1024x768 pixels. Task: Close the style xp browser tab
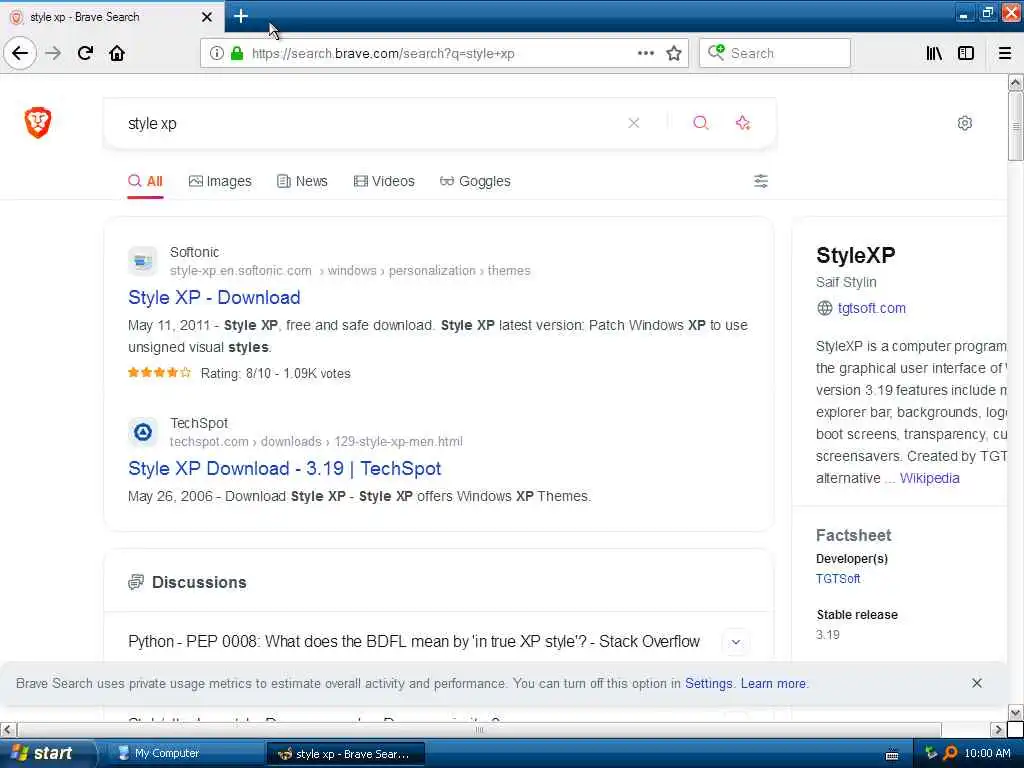click(x=207, y=17)
